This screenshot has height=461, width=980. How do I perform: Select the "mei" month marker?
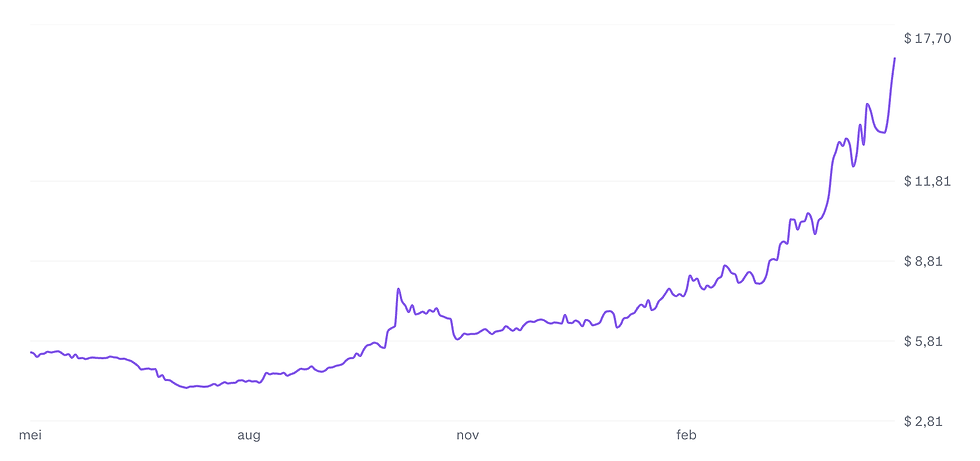tap(30, 435)
